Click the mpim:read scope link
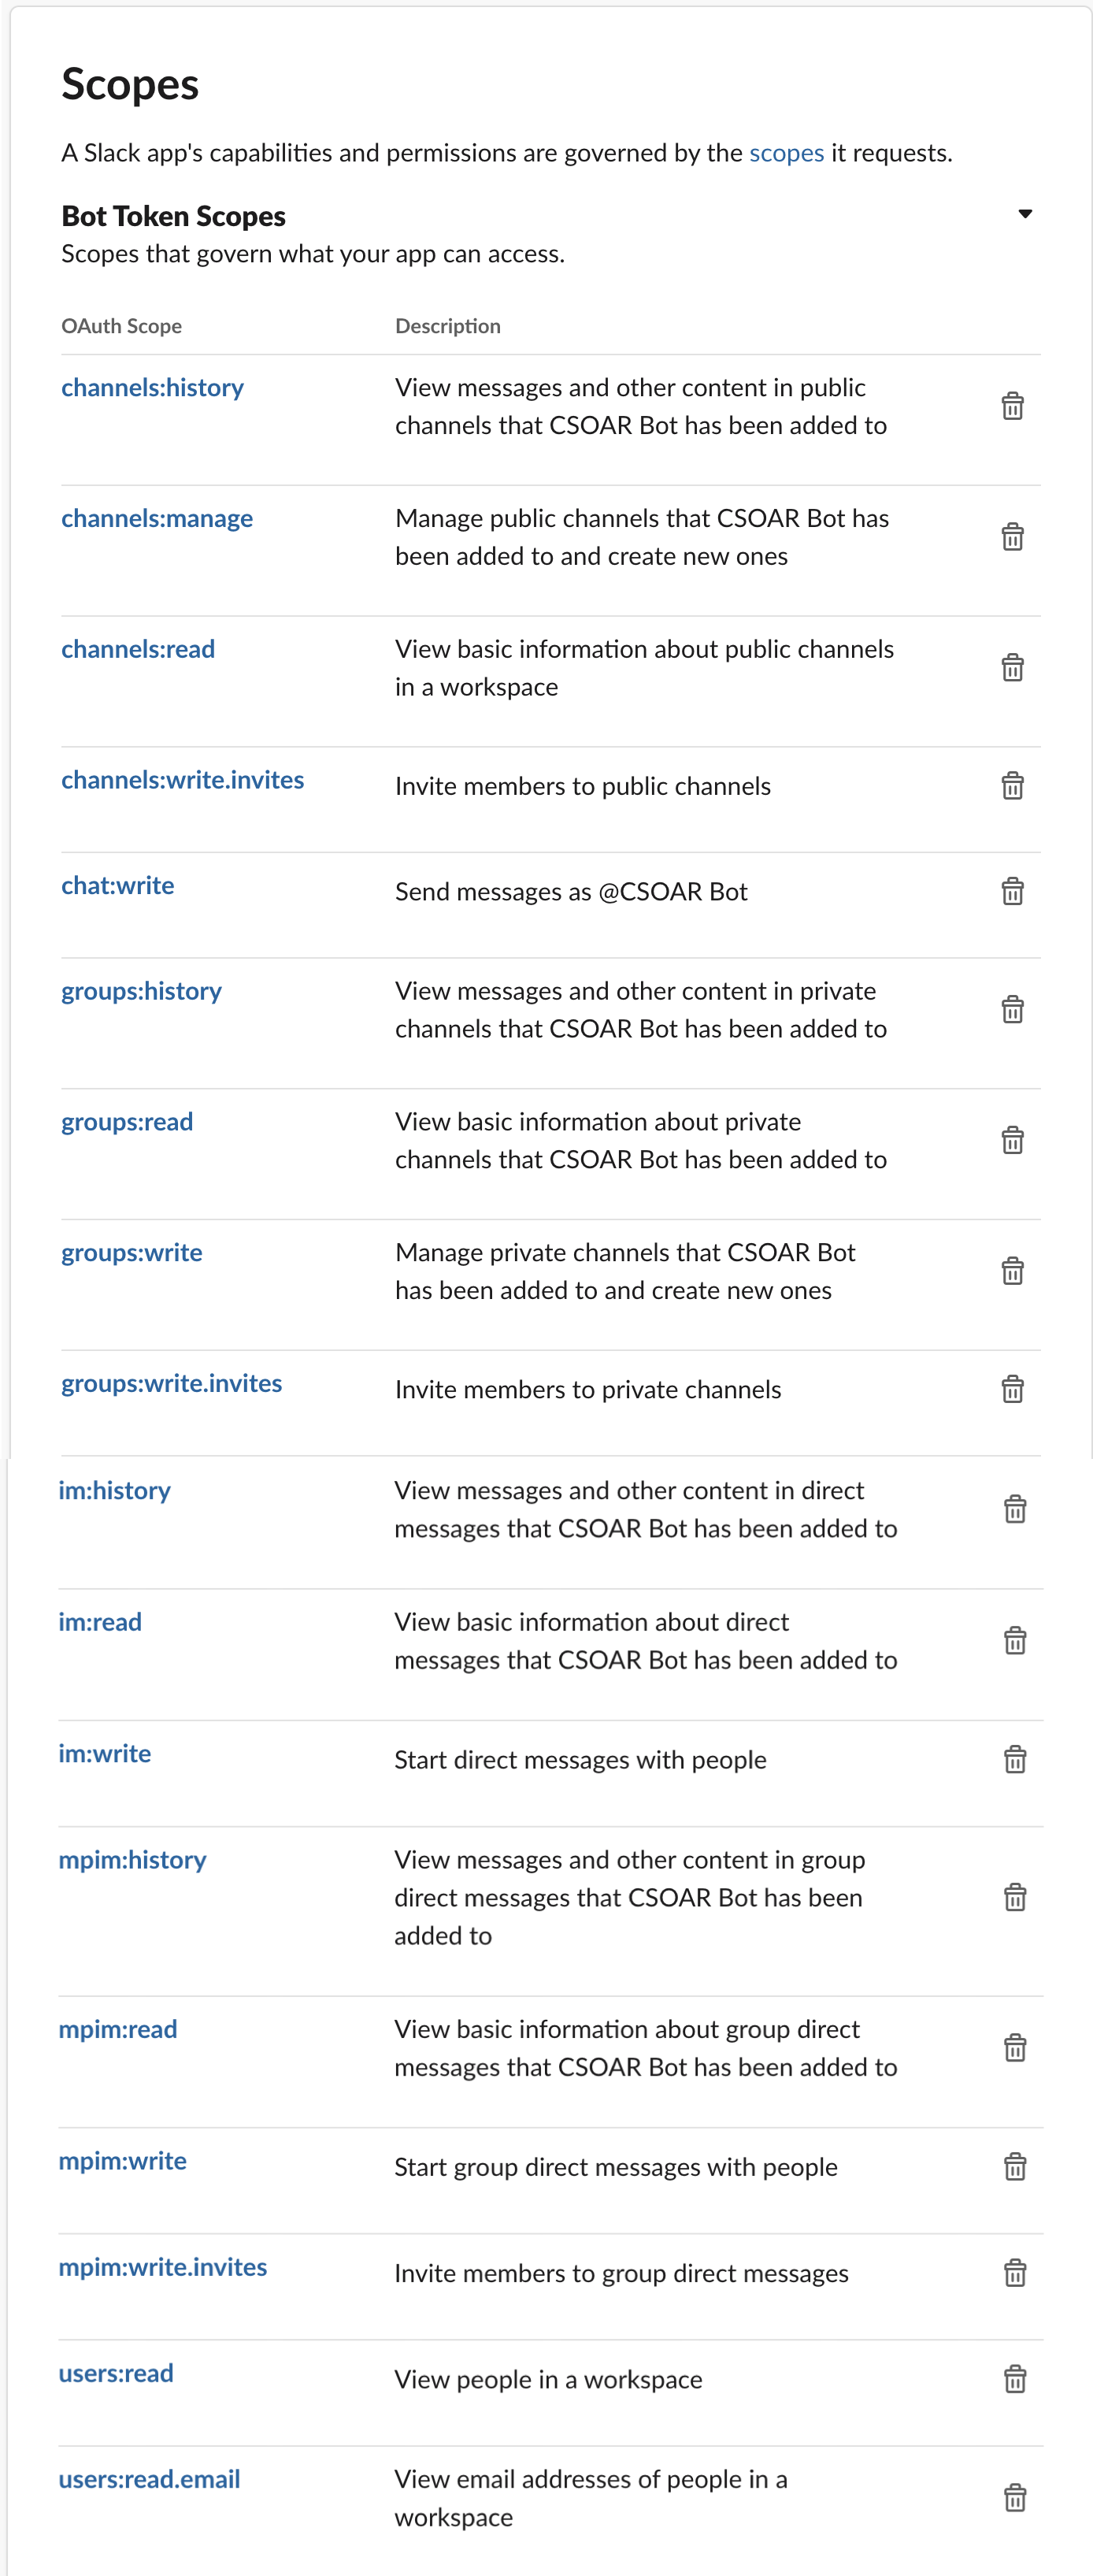Image resolution: width=1093 pixels, height=2576 pixels. tap(118, 2029)
